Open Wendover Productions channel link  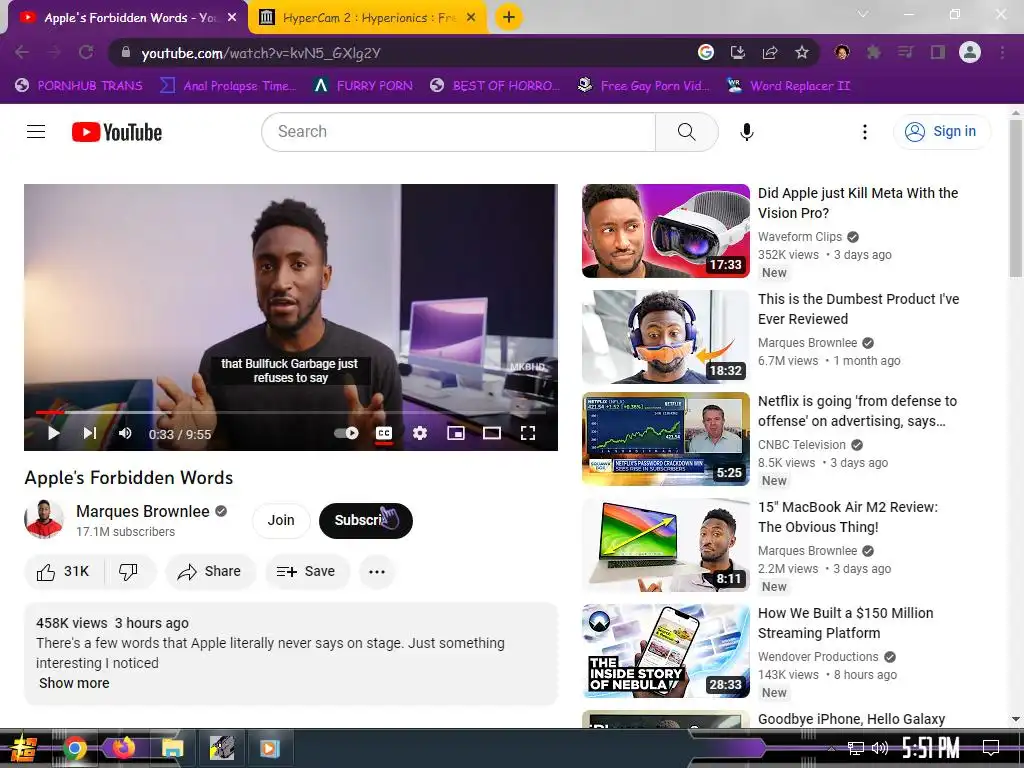click(818, 657)
